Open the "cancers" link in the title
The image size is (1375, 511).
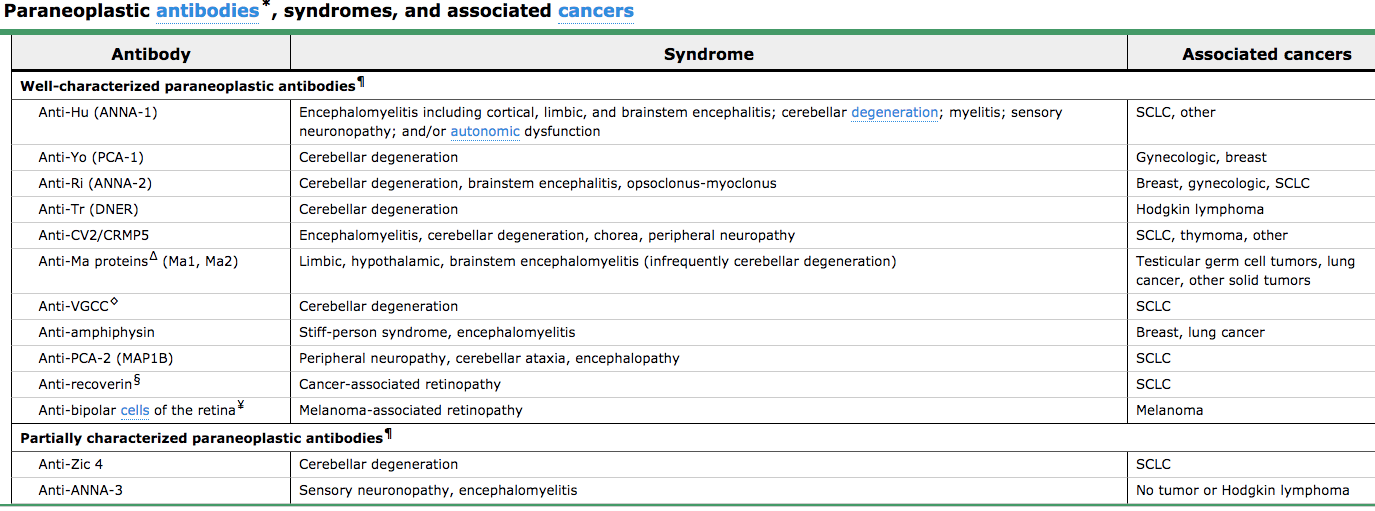pos(595,12)
